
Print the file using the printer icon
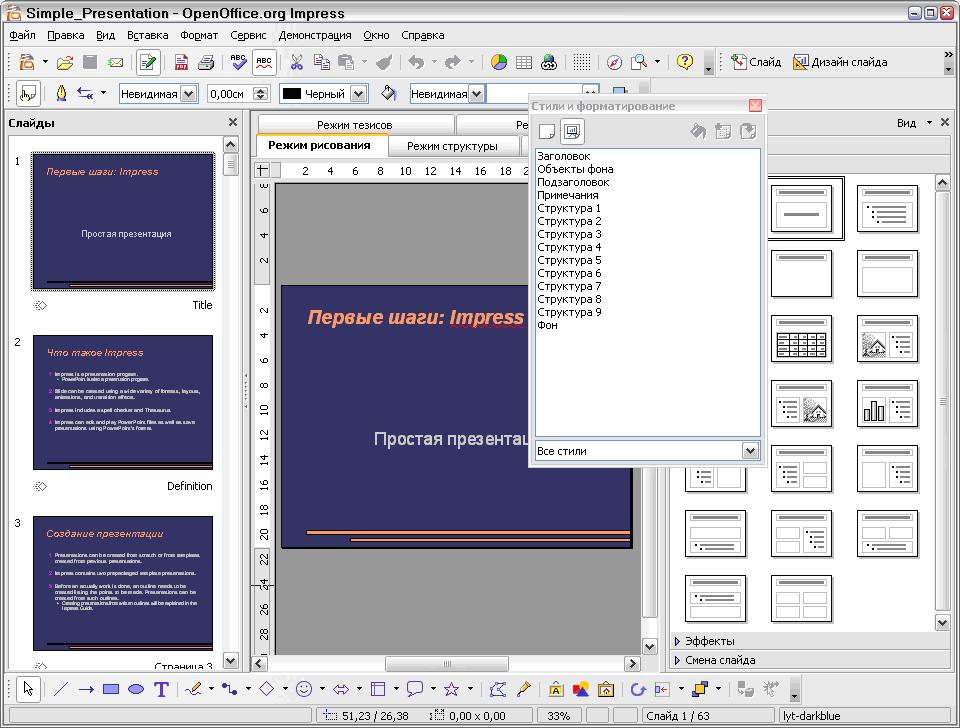pos(206,62)
